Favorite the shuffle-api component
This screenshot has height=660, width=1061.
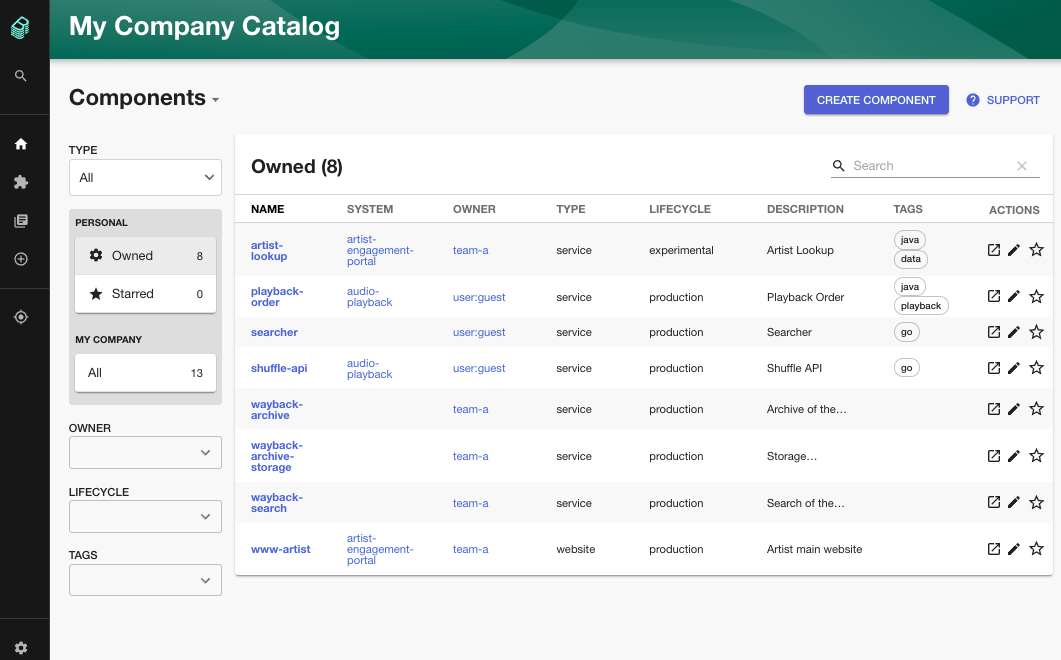coord(1036,368)
